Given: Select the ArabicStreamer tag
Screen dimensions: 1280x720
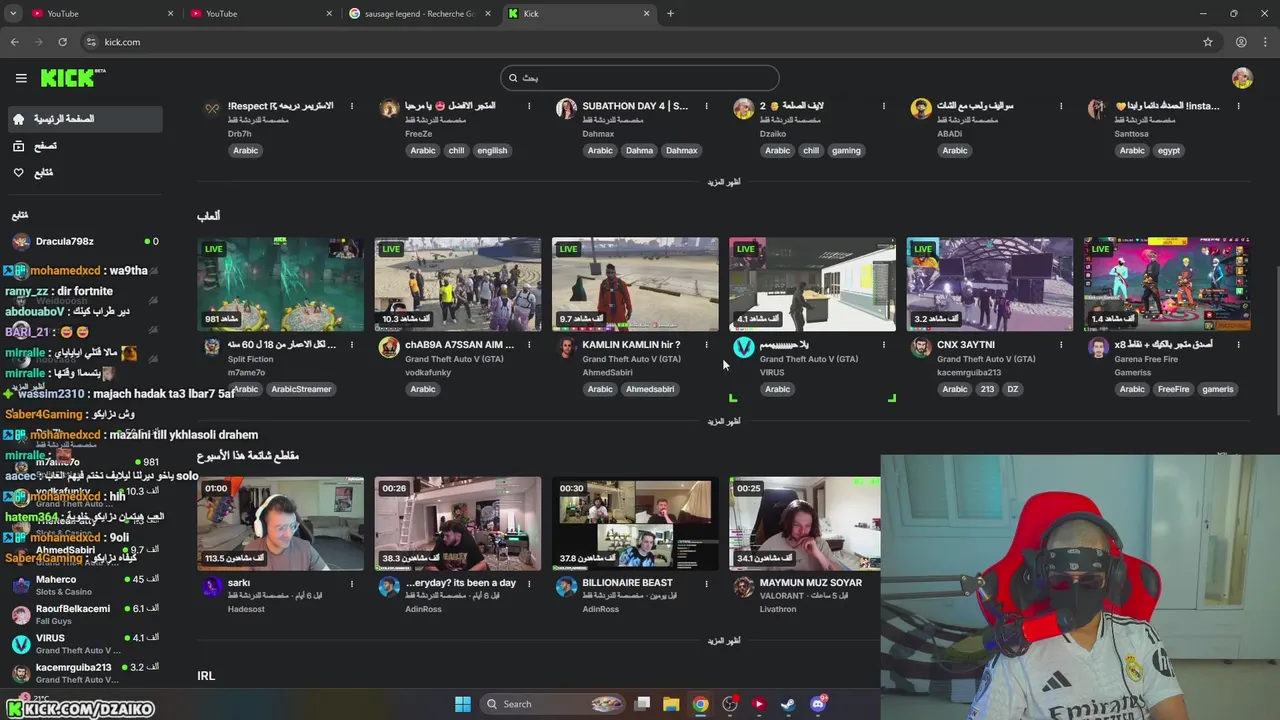Looking at the screenshot, I should [x=301, y=389].
